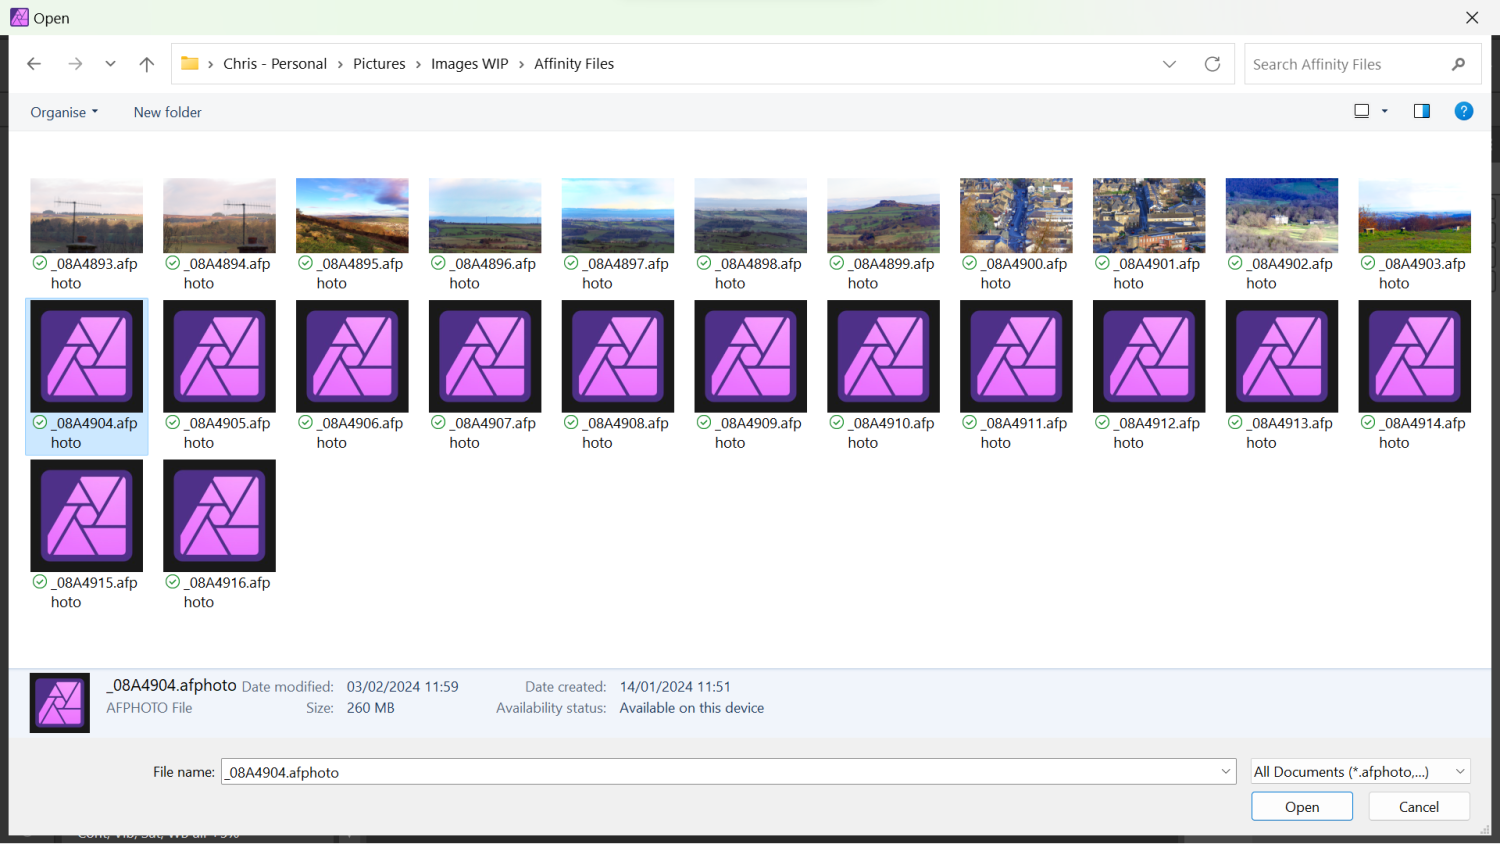
Task: Click the back navigation arrow
Action: click(x=33, y=63)
